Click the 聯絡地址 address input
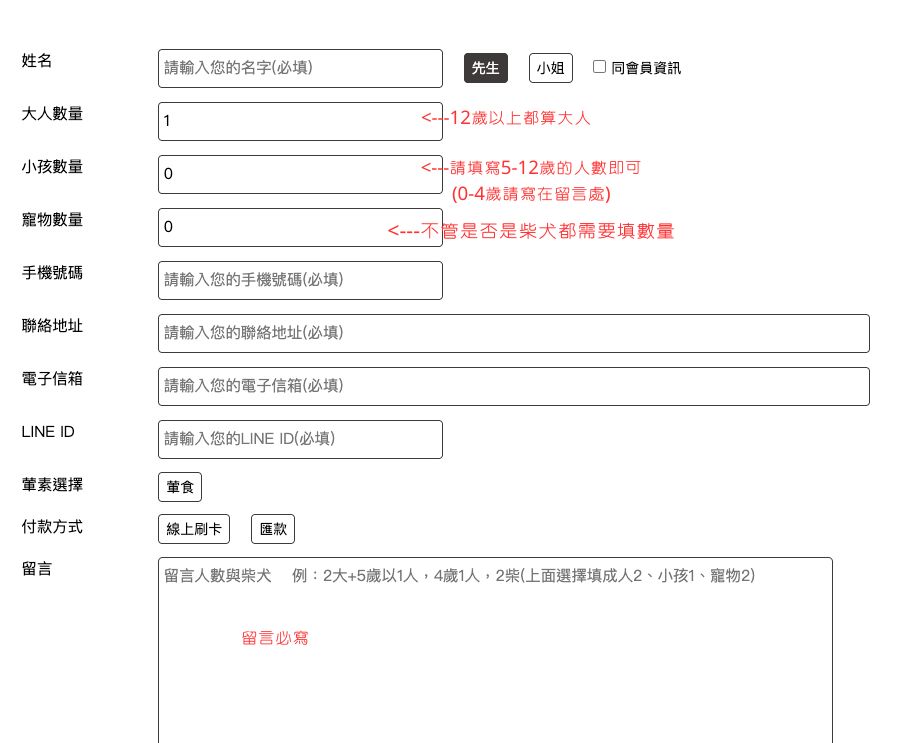 [x=513, y=333]
